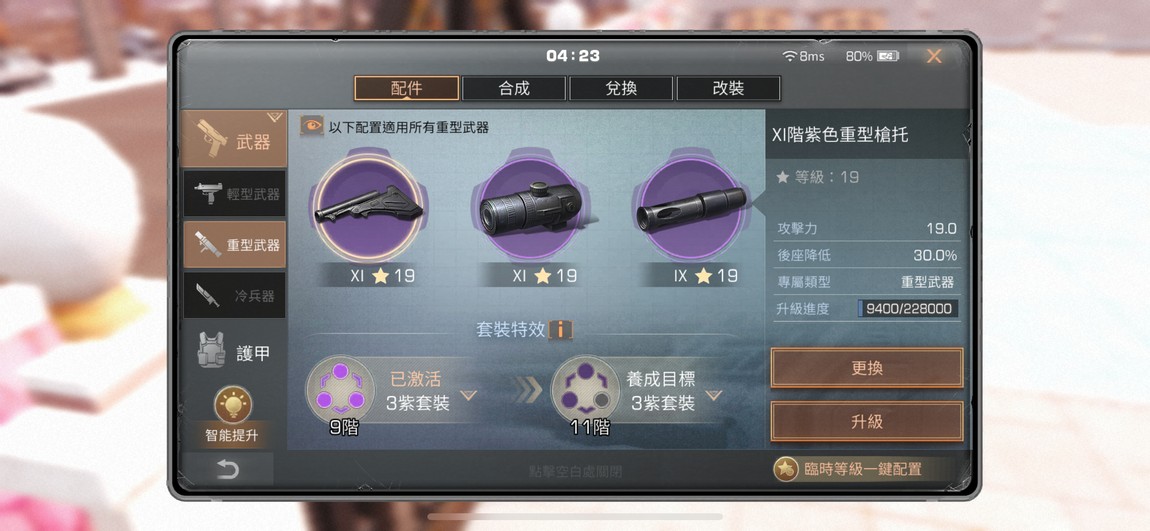Open the set effect info icon
The image size is (1150, 531).
[x=560, y=330]
